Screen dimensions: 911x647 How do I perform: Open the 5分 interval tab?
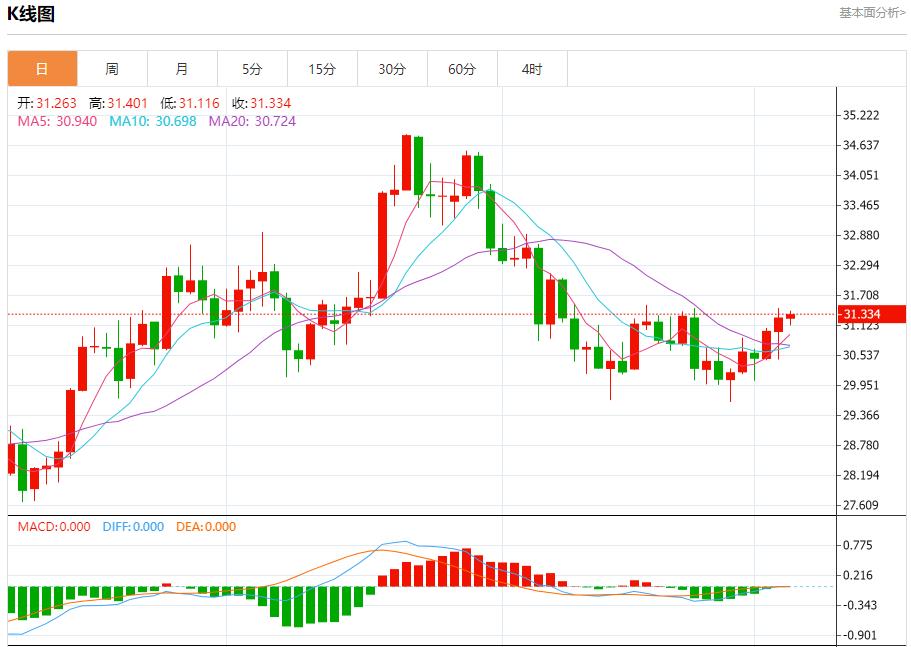[252, 69]
